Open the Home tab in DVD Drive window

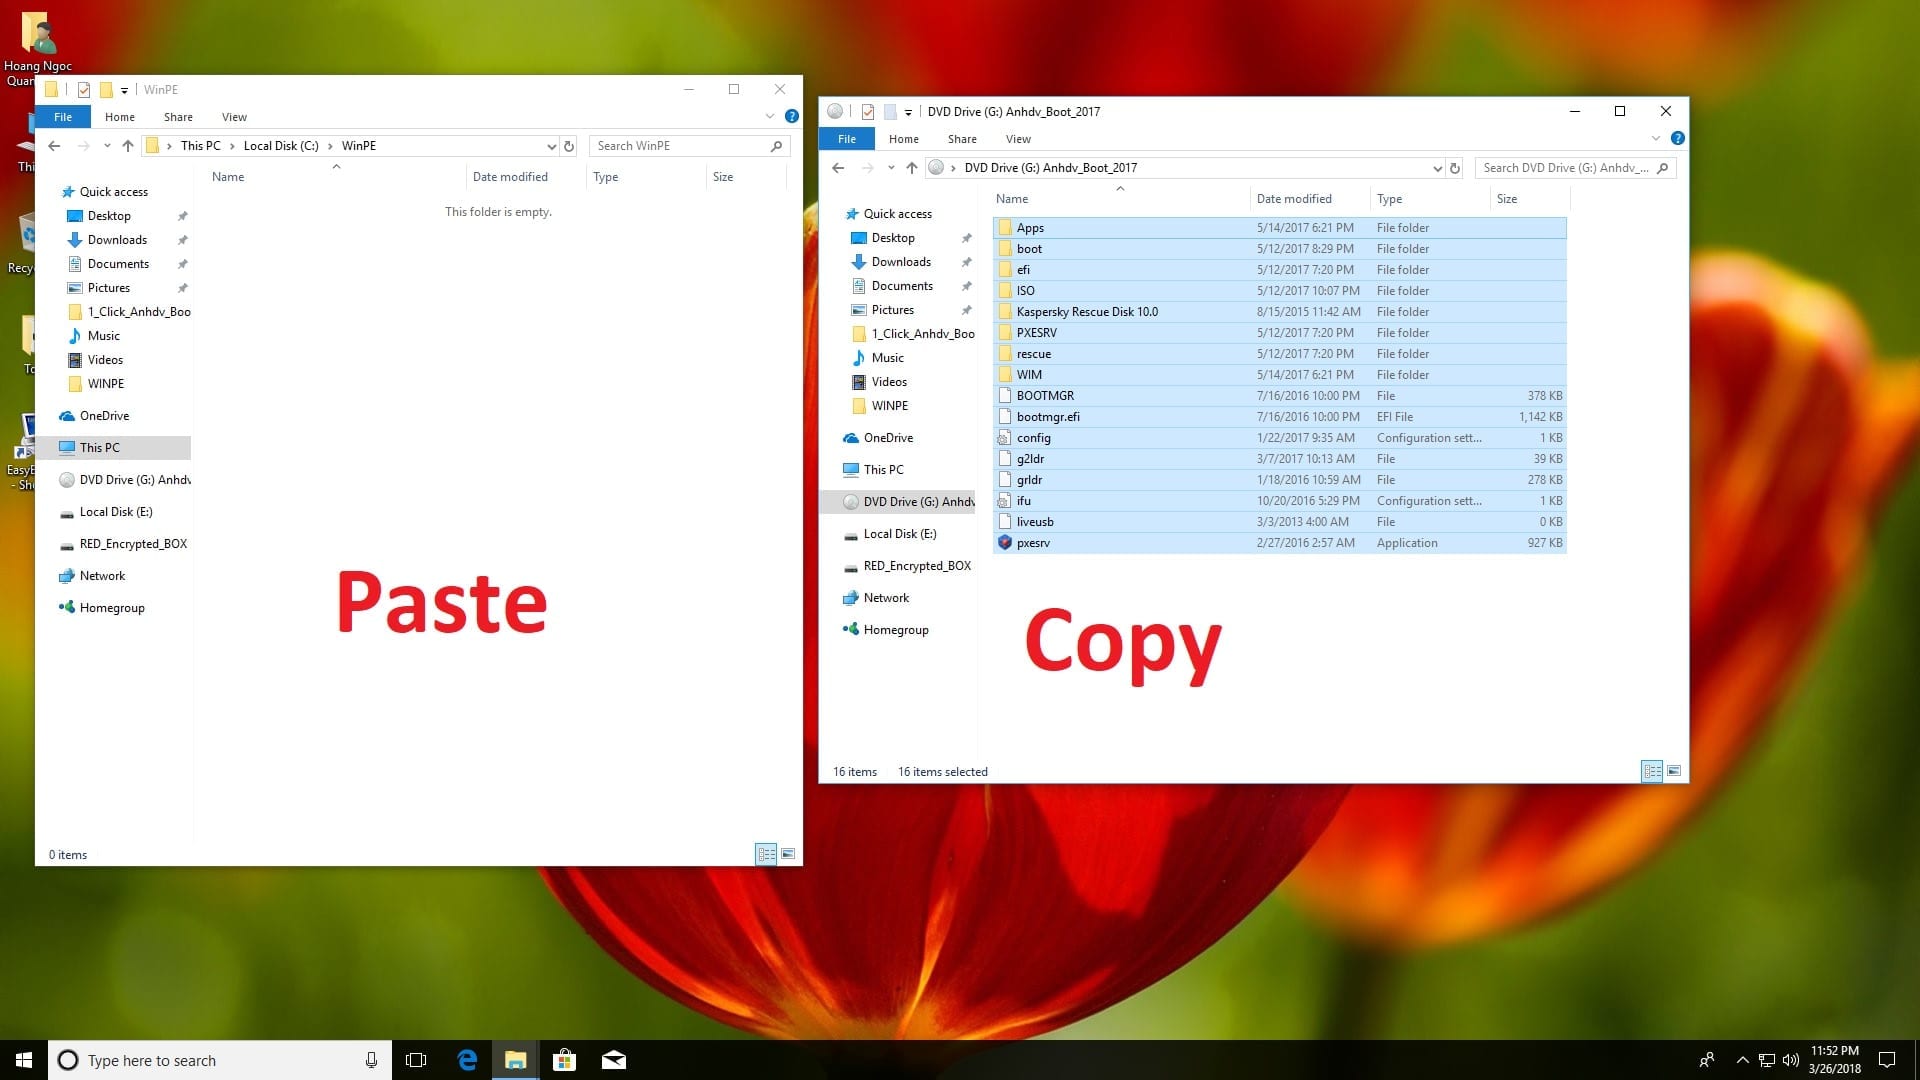(x=903, y=139)
